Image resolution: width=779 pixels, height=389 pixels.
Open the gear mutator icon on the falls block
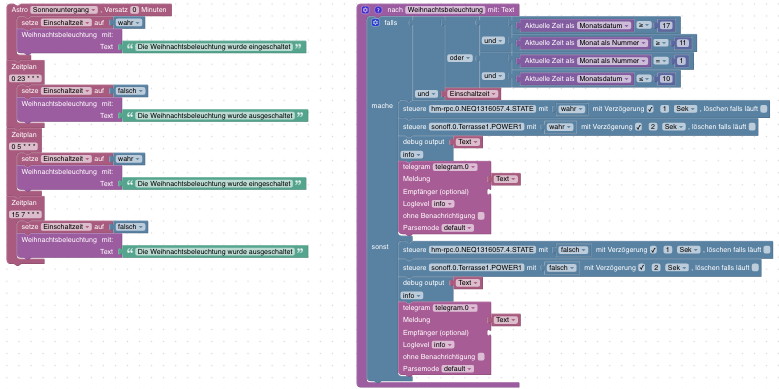(375, 22)
